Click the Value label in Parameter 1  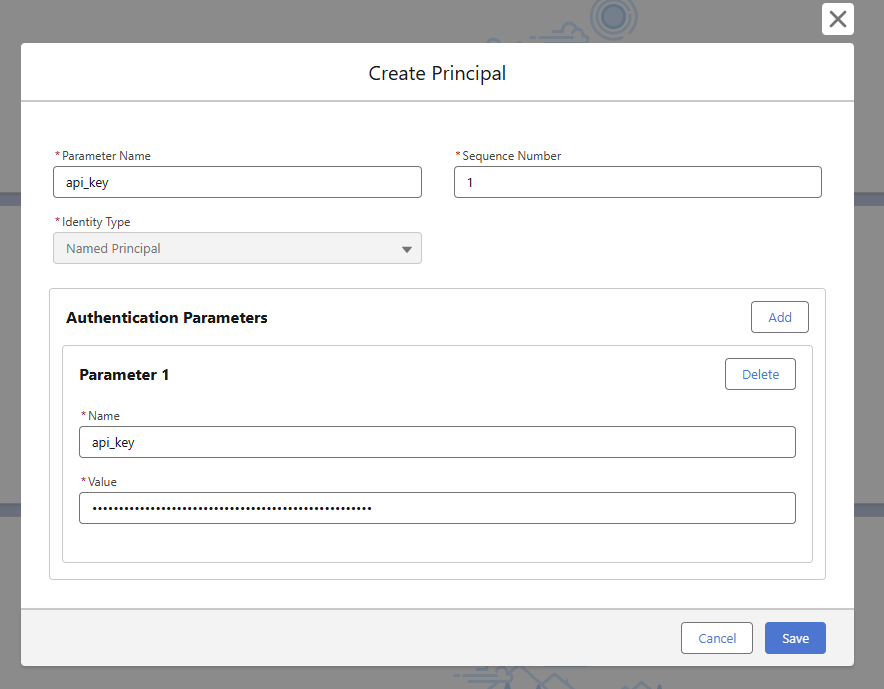pyautogui.click(x=102, y=482)
